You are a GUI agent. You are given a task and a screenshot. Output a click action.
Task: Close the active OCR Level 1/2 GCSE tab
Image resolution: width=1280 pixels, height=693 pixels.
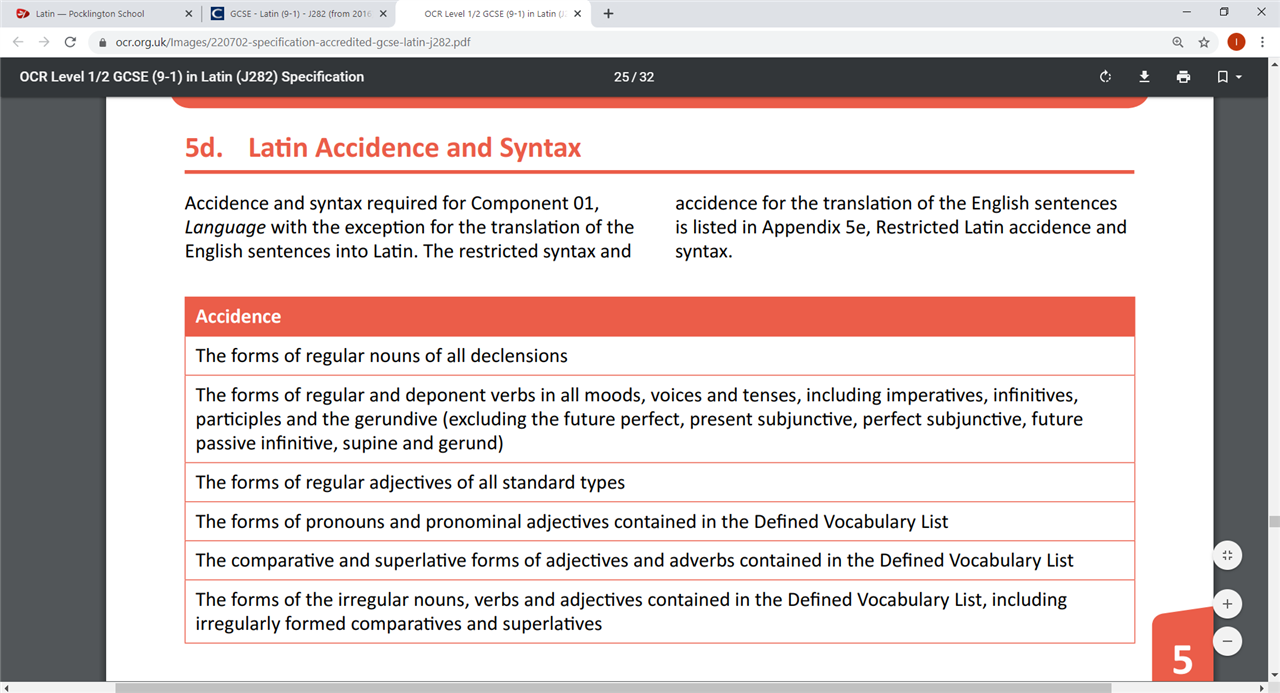pyautogui.click(x=579, y=14)
